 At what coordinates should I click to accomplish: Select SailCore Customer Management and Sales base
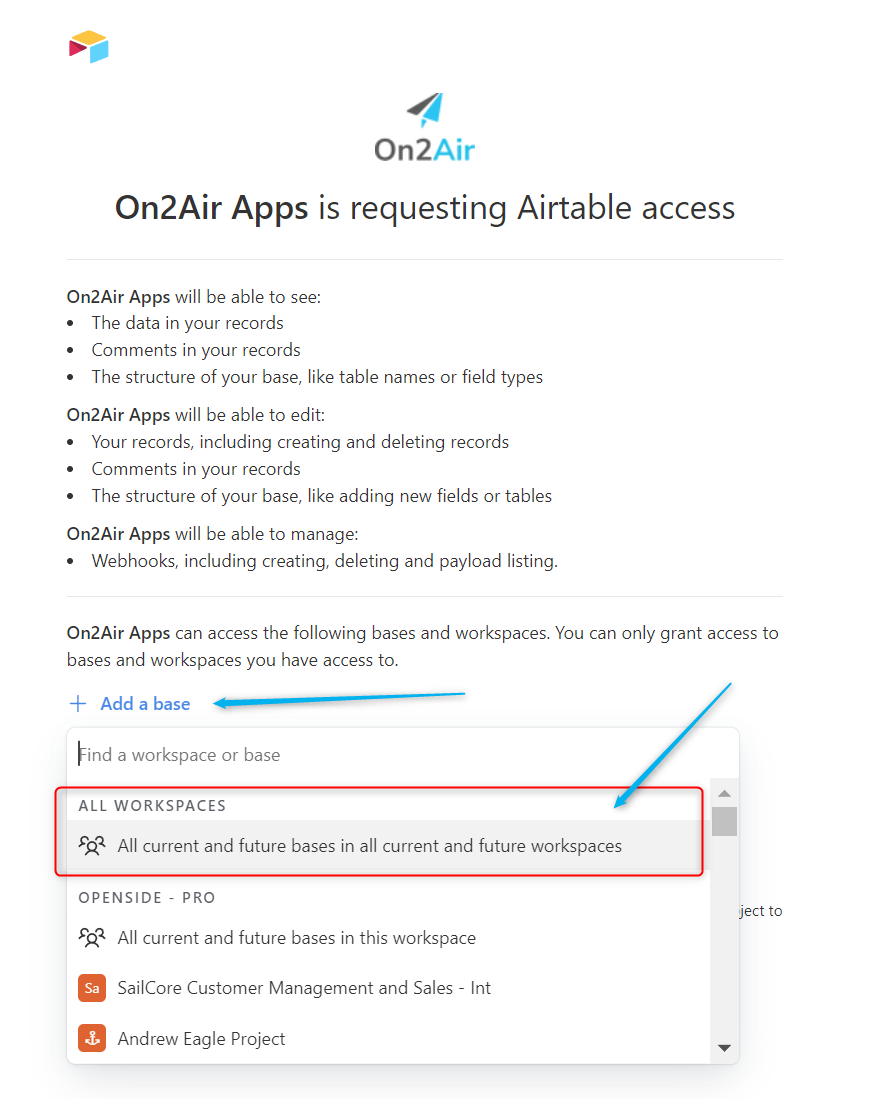tap(304, 988)
